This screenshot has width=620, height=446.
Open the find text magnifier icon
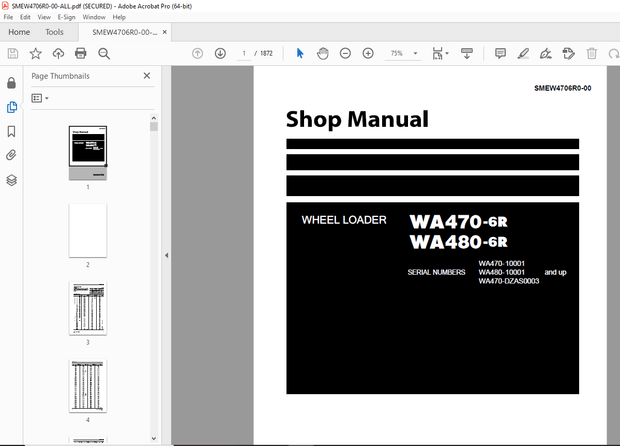coord(104,53)
